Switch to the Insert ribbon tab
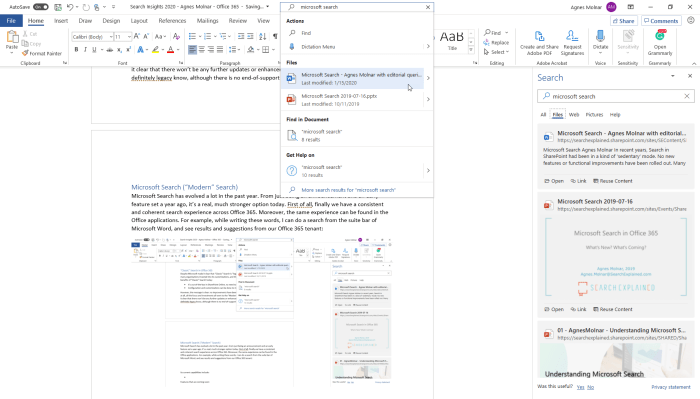 61,21
